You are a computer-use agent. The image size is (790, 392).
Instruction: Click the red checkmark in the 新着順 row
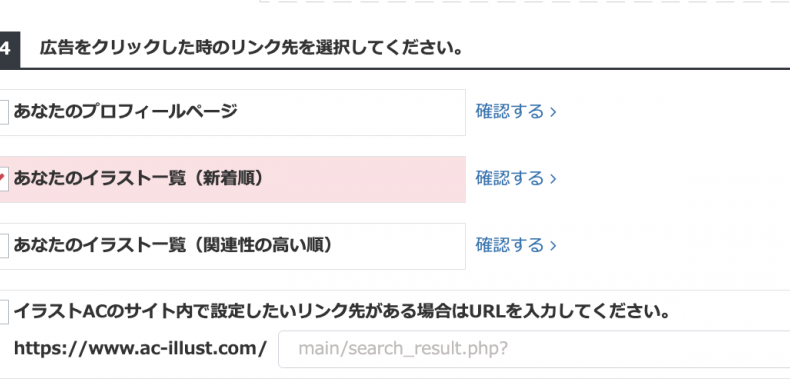[x=2, y=177]
